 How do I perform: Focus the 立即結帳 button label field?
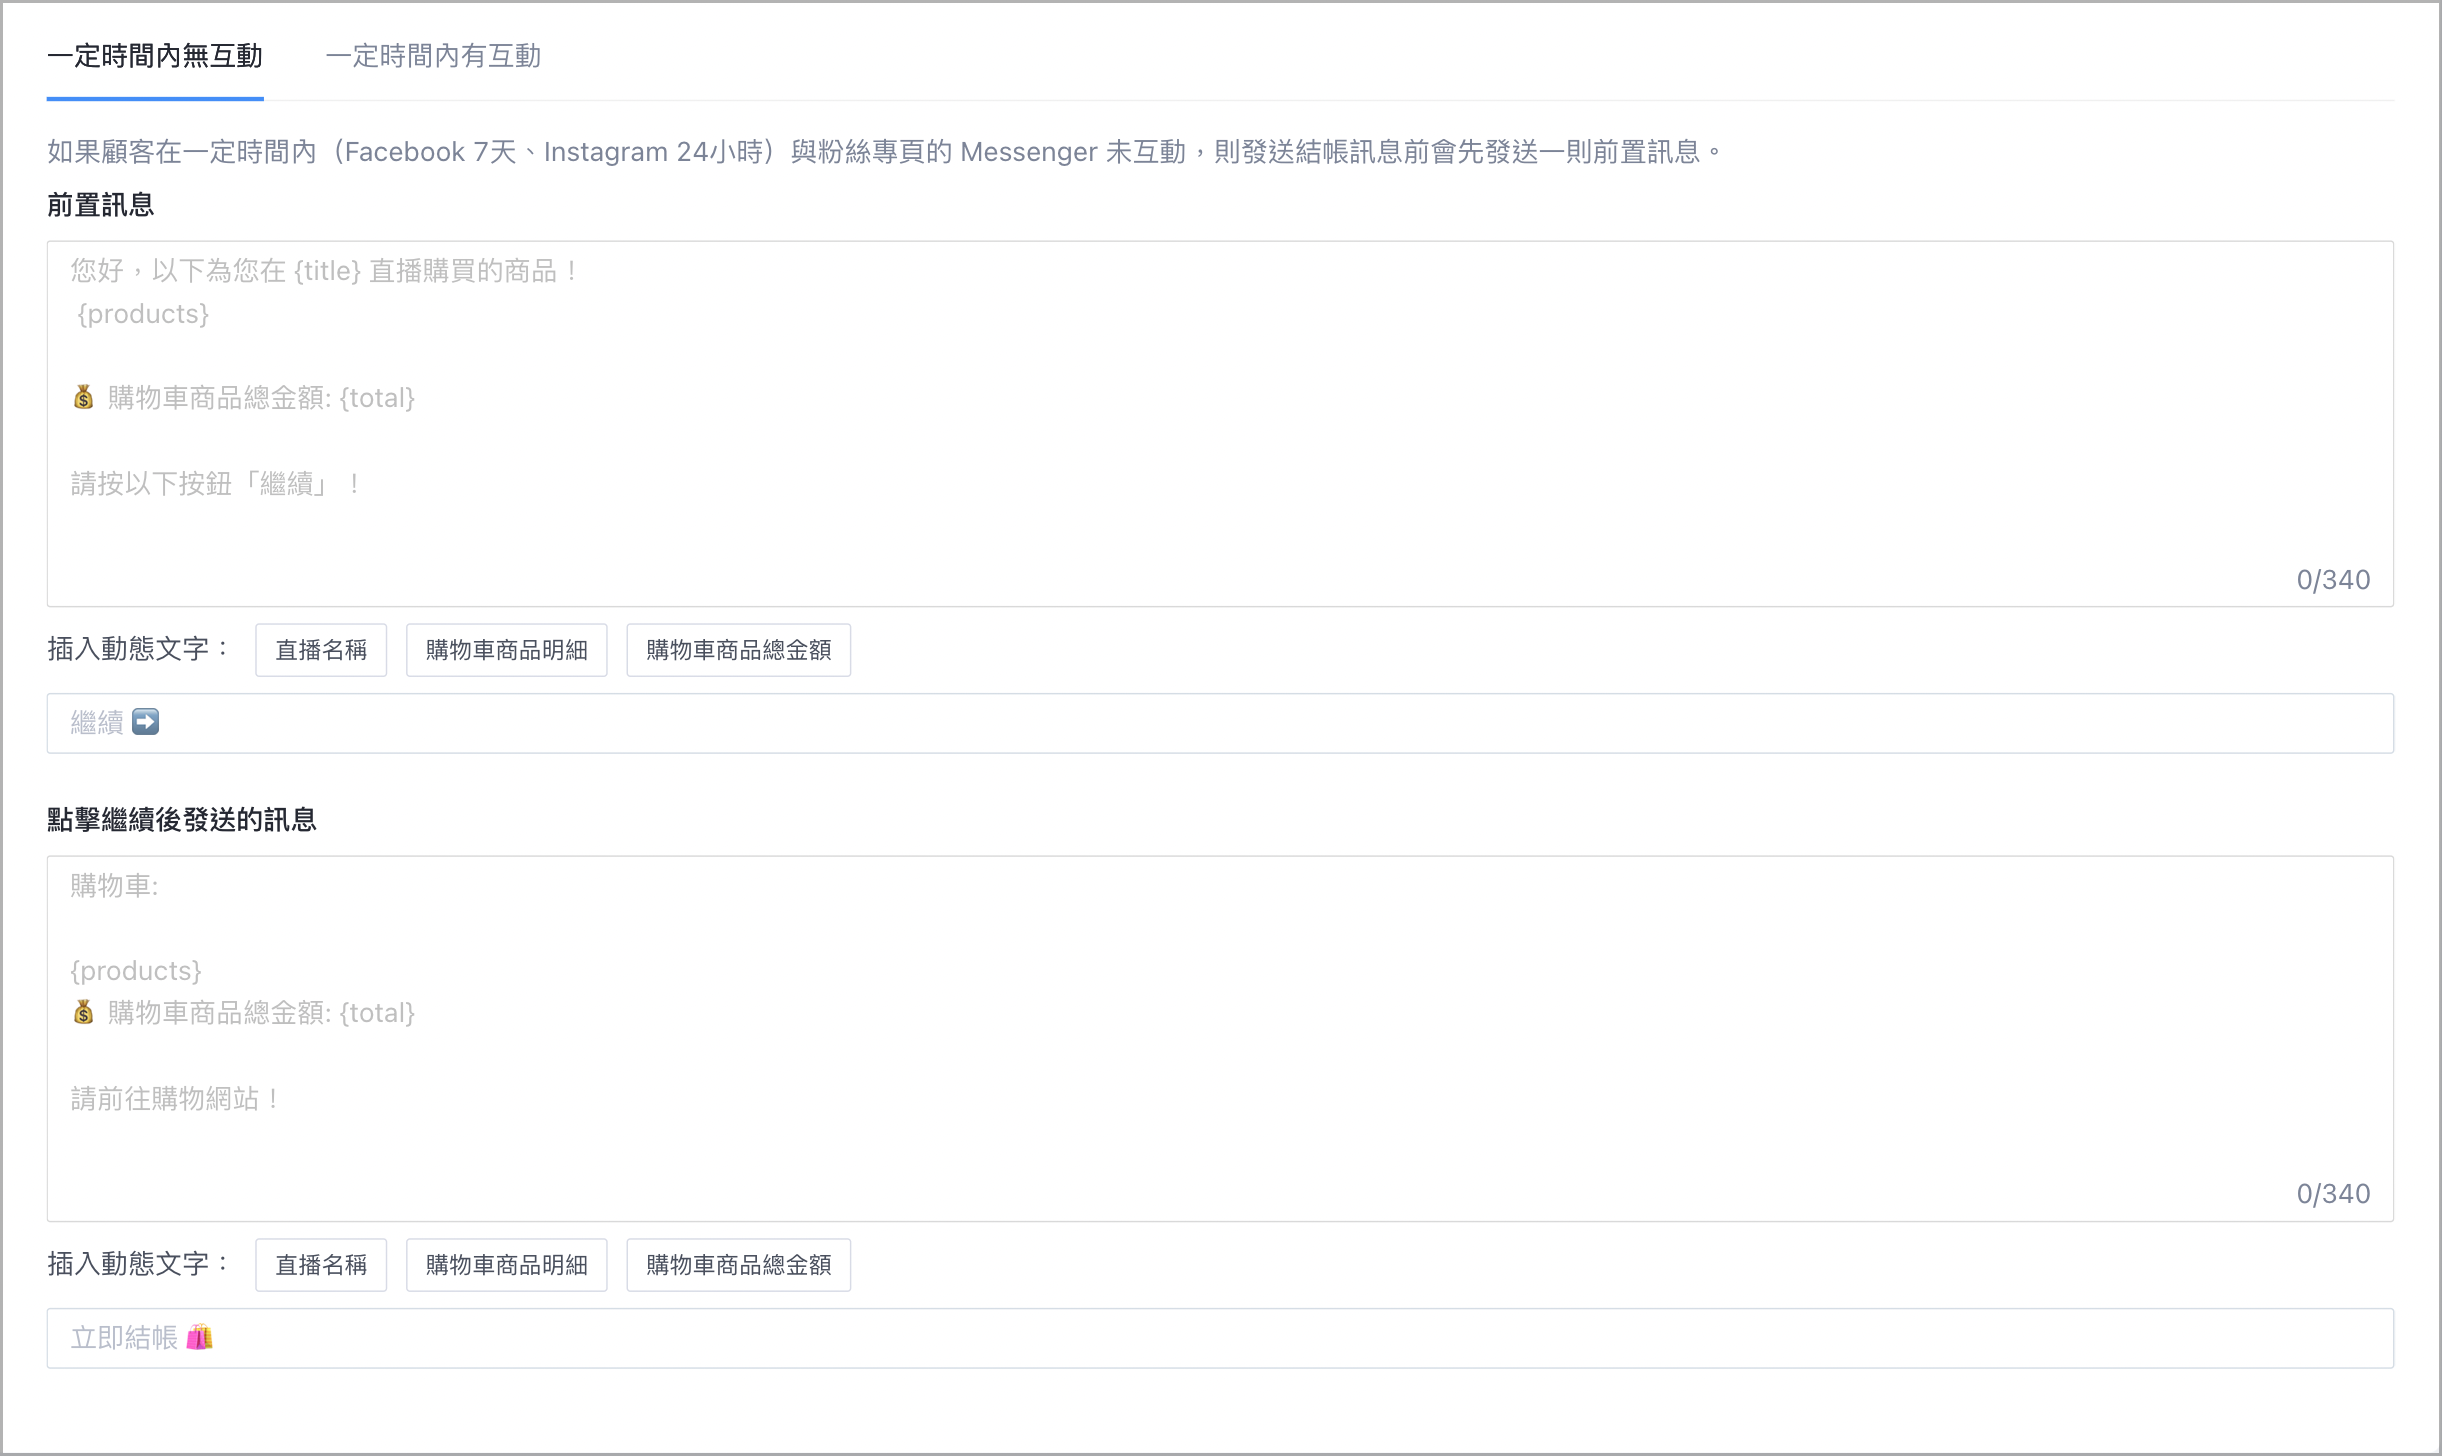(1220, 1338)
